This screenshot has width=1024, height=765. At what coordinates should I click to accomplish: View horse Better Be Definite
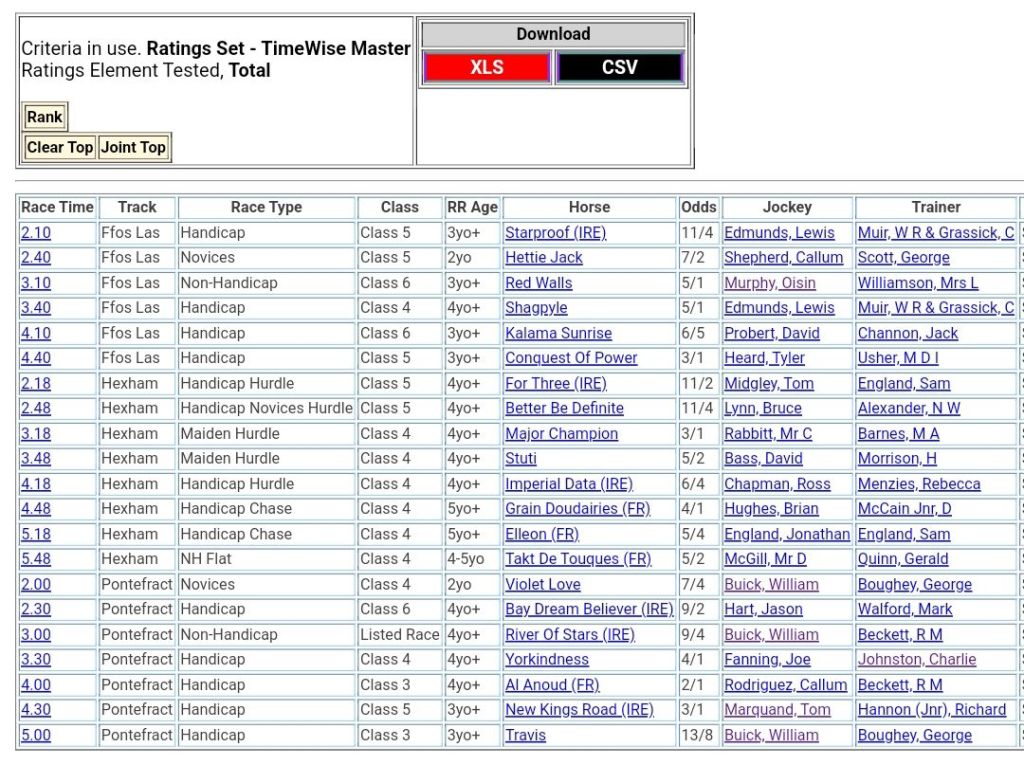pos(564,408)
